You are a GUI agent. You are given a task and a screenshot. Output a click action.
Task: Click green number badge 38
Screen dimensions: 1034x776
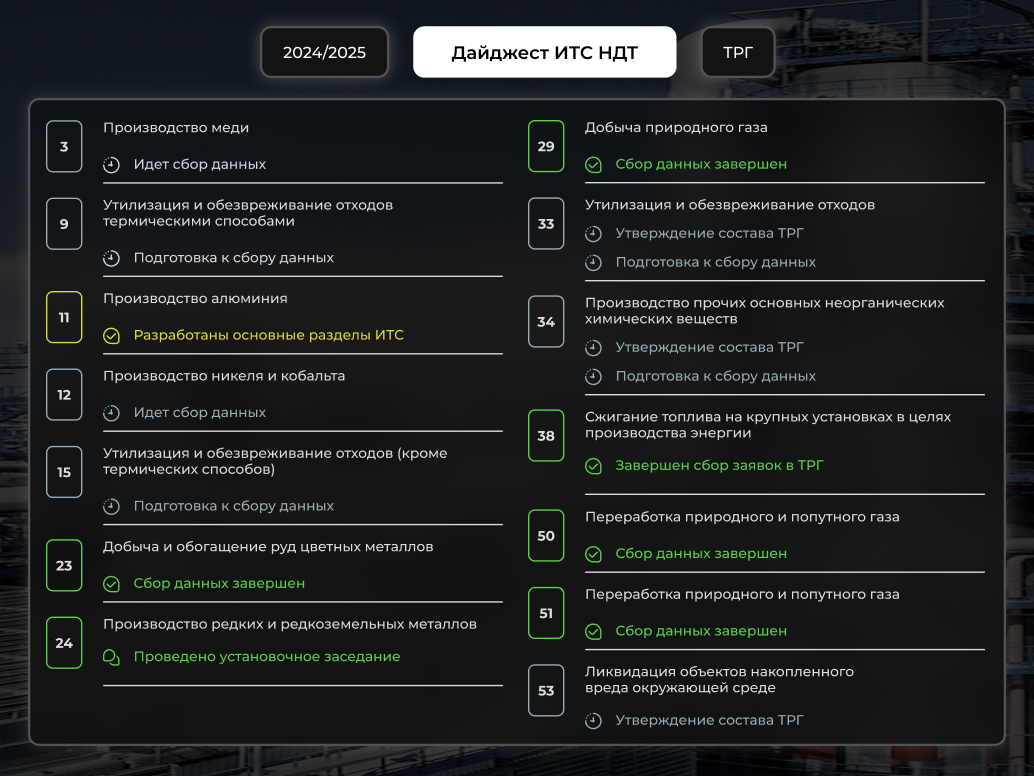(x=546, y=436)
